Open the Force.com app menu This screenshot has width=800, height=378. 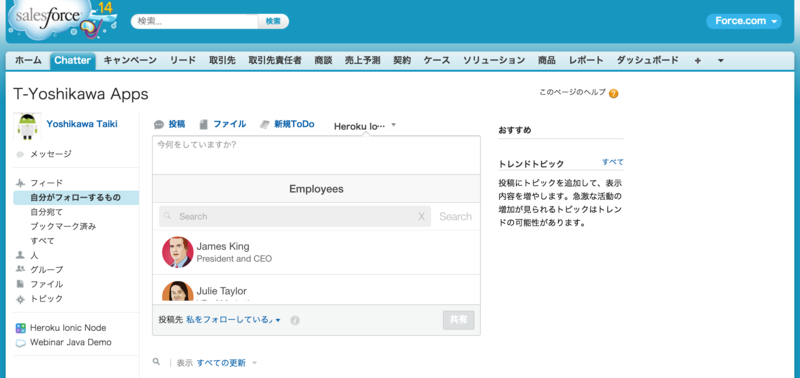[x=743, y=21]
